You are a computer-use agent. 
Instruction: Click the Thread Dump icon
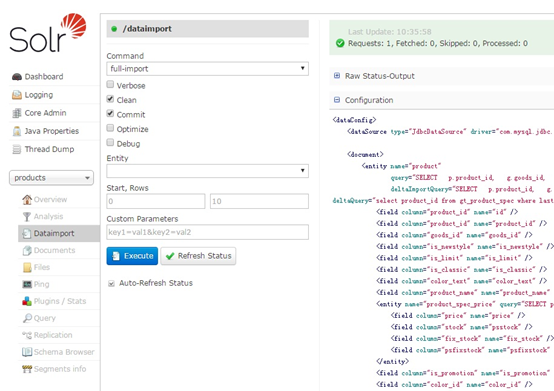(x=17, y=149)
